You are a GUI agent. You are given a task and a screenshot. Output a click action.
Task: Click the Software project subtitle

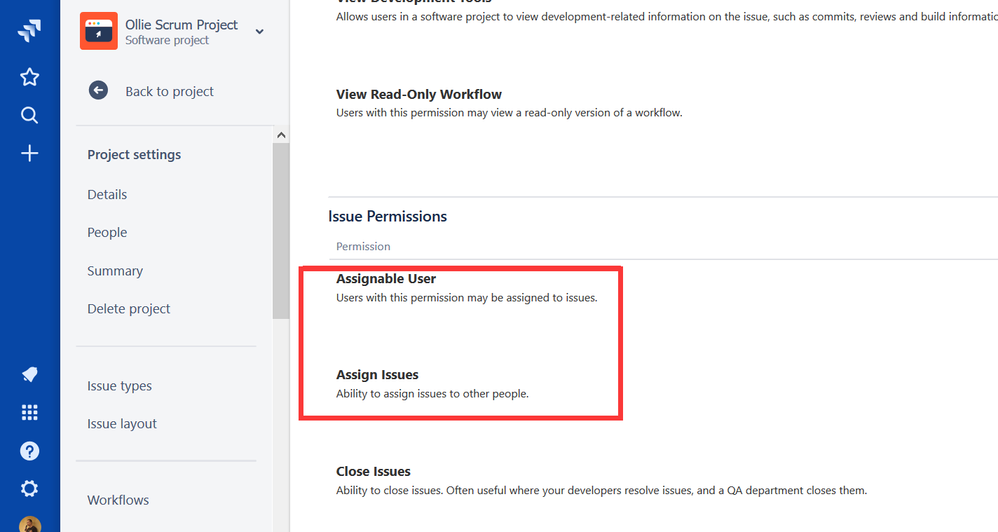coord(167,40)
